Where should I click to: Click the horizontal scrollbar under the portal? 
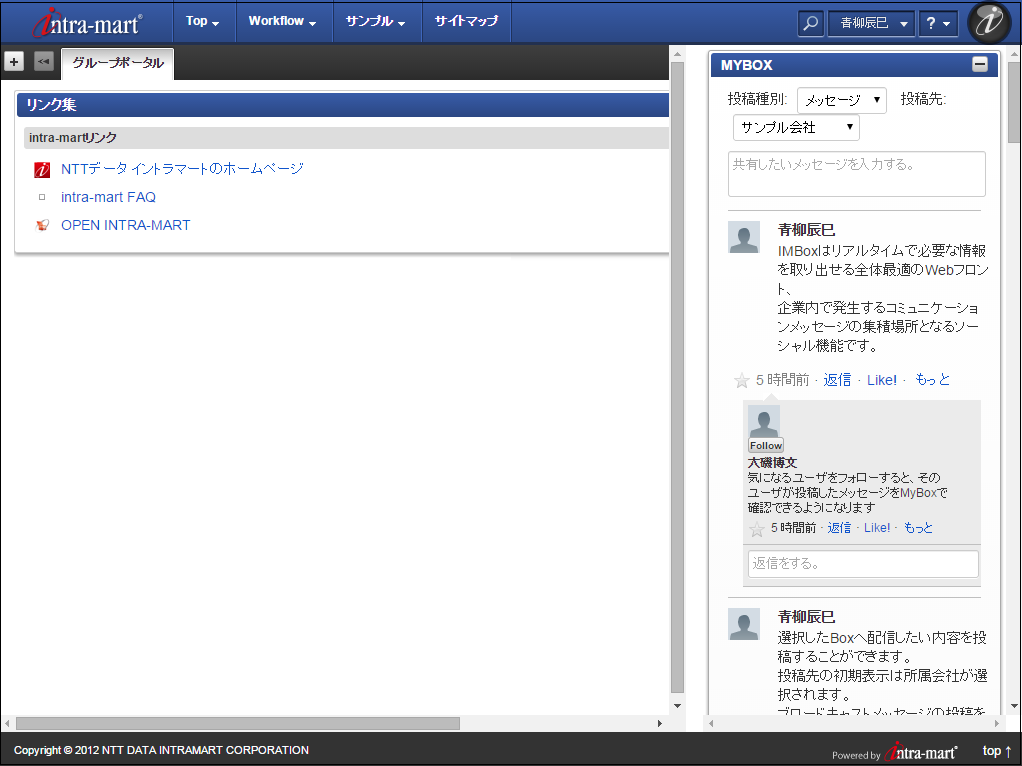[x=237, y=723]
